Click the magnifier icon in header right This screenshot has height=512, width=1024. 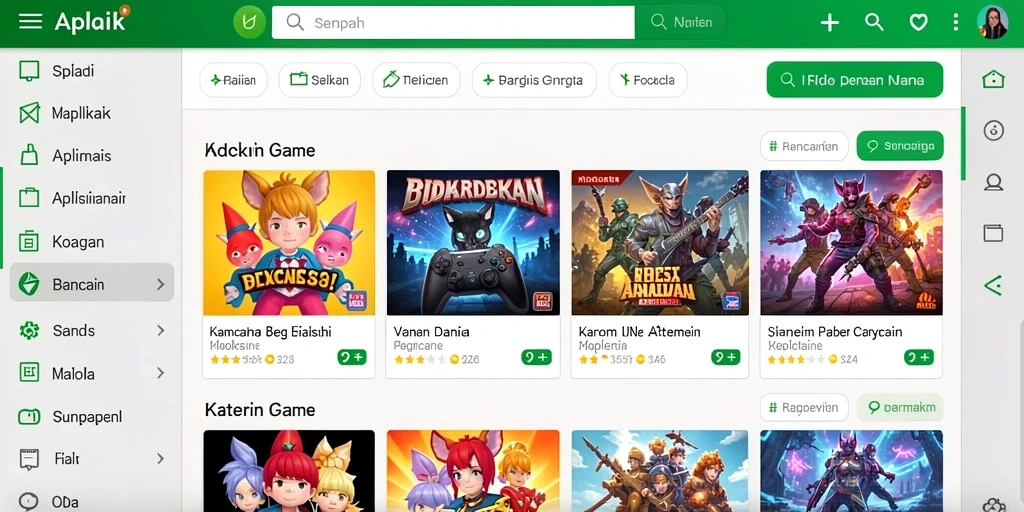point(874,22)
